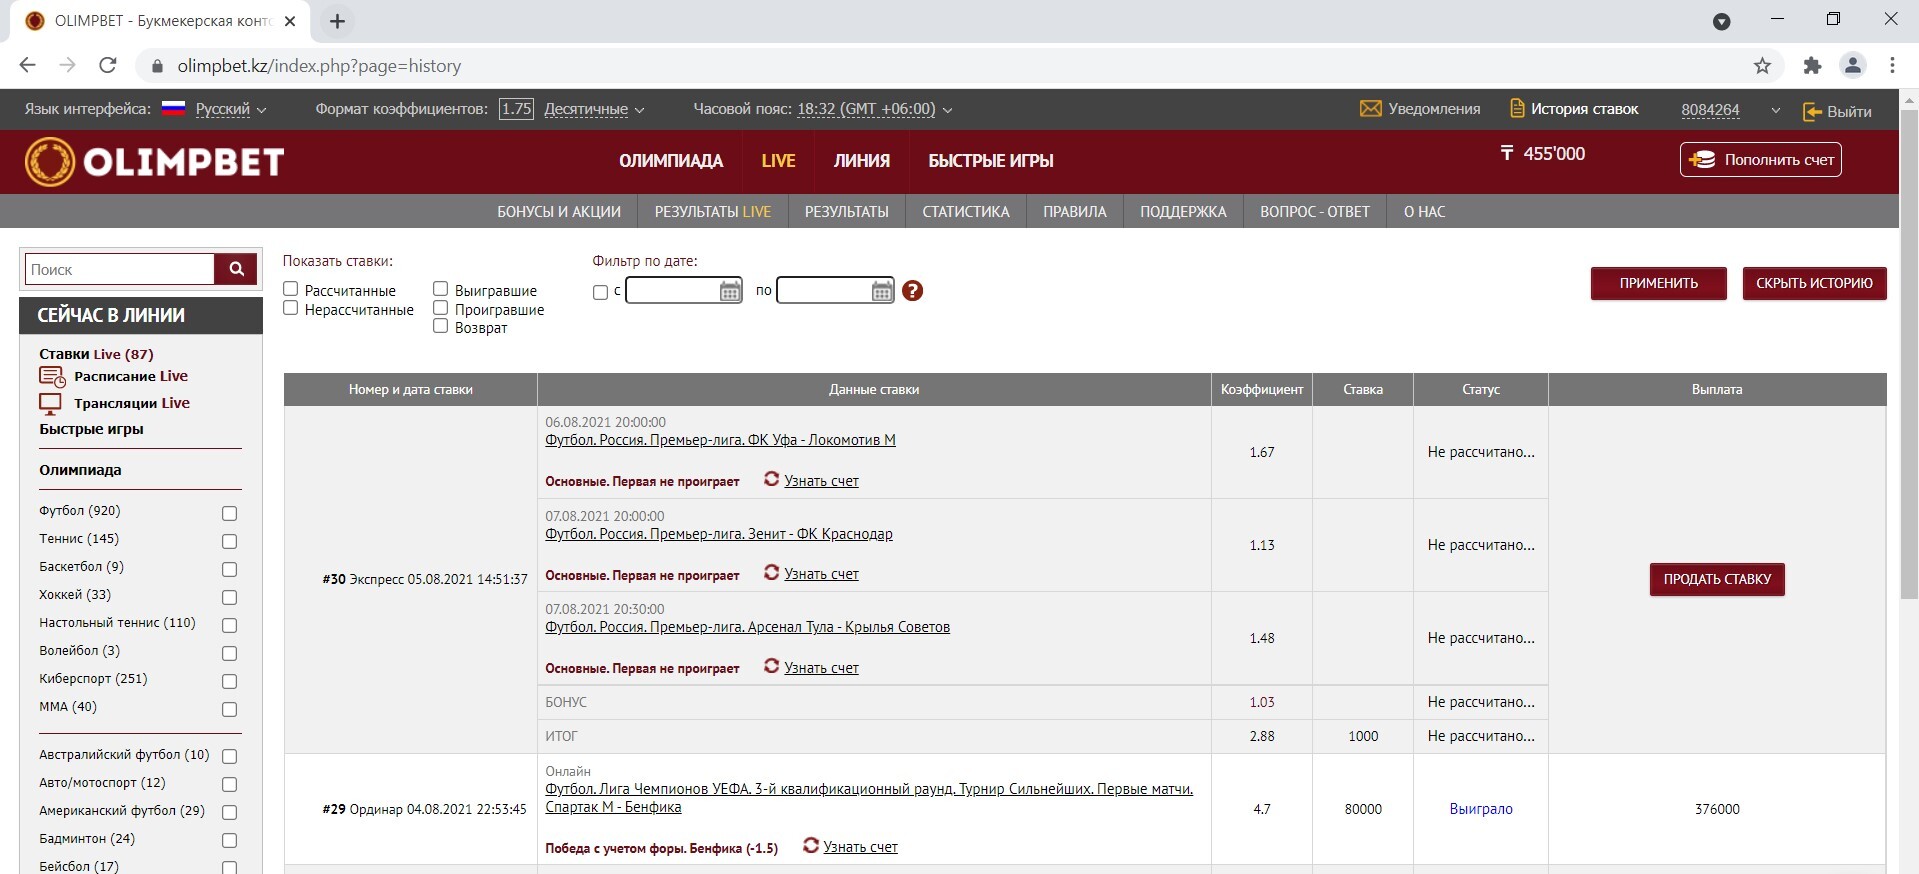Open the СТАТИСТИКА section
The width and height of the screenshot is (1919, 874).
pos(966,212)
